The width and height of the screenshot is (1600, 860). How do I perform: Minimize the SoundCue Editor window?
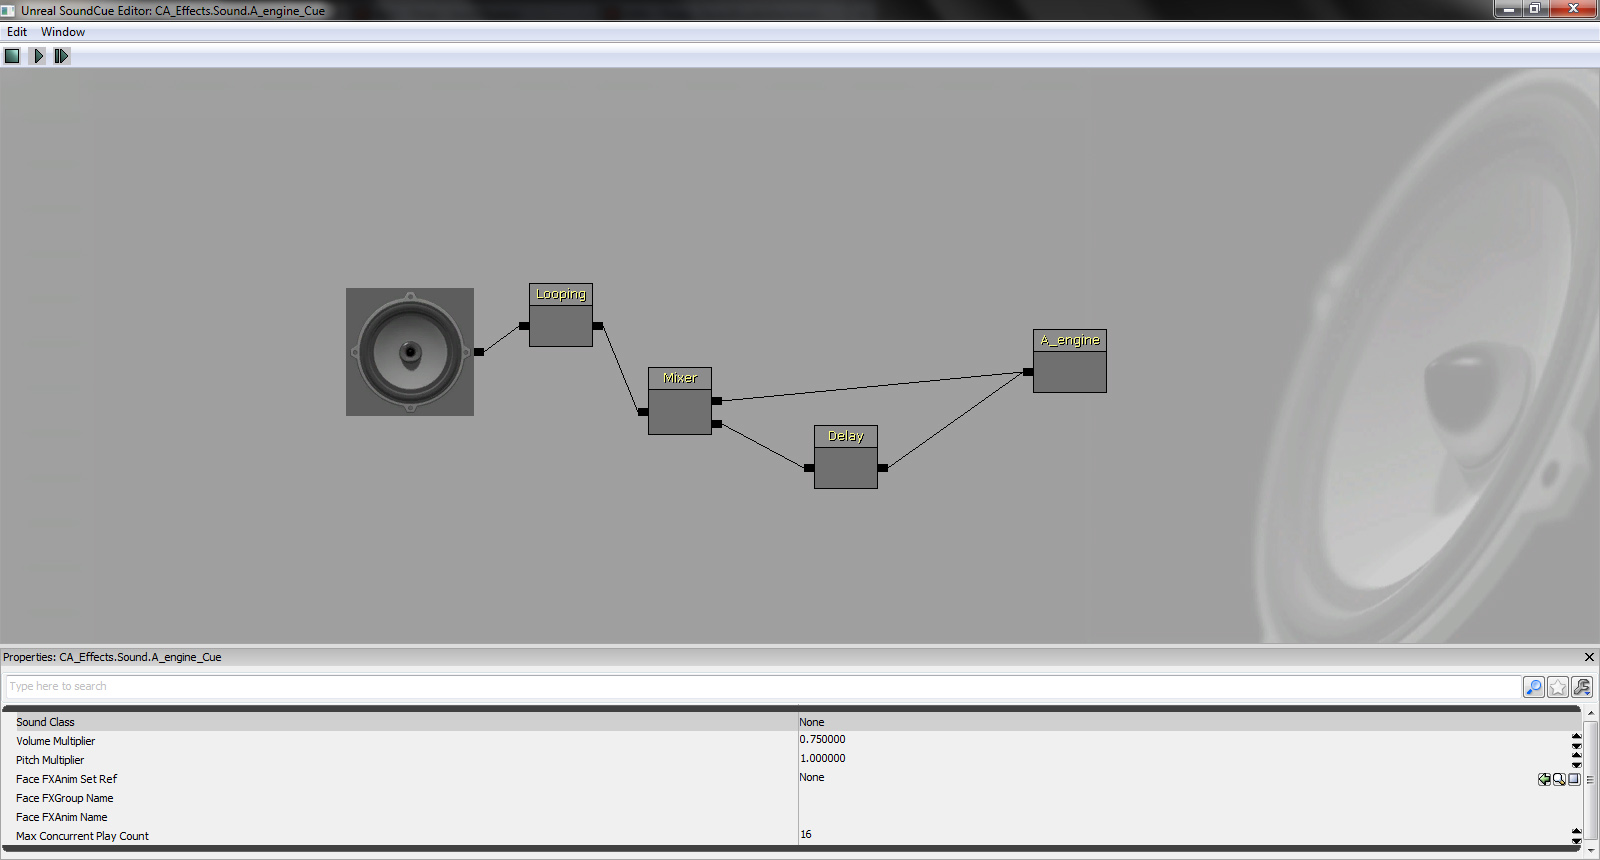coord(1509,9)
